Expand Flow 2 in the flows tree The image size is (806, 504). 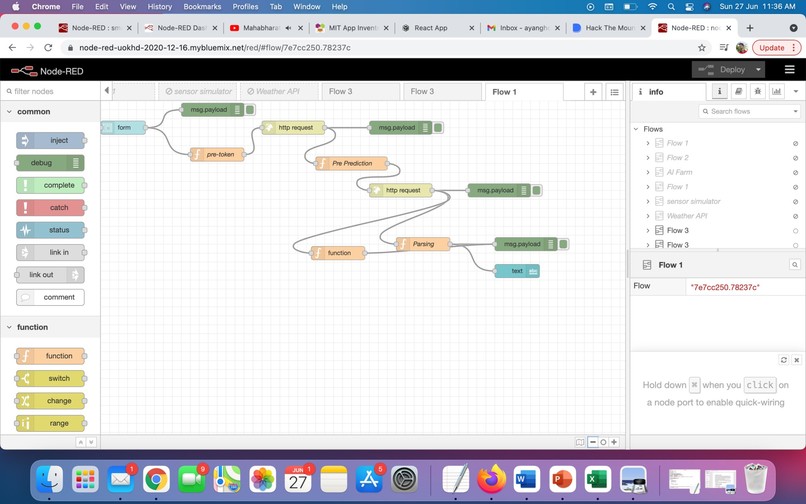click(x=648, y=158)
